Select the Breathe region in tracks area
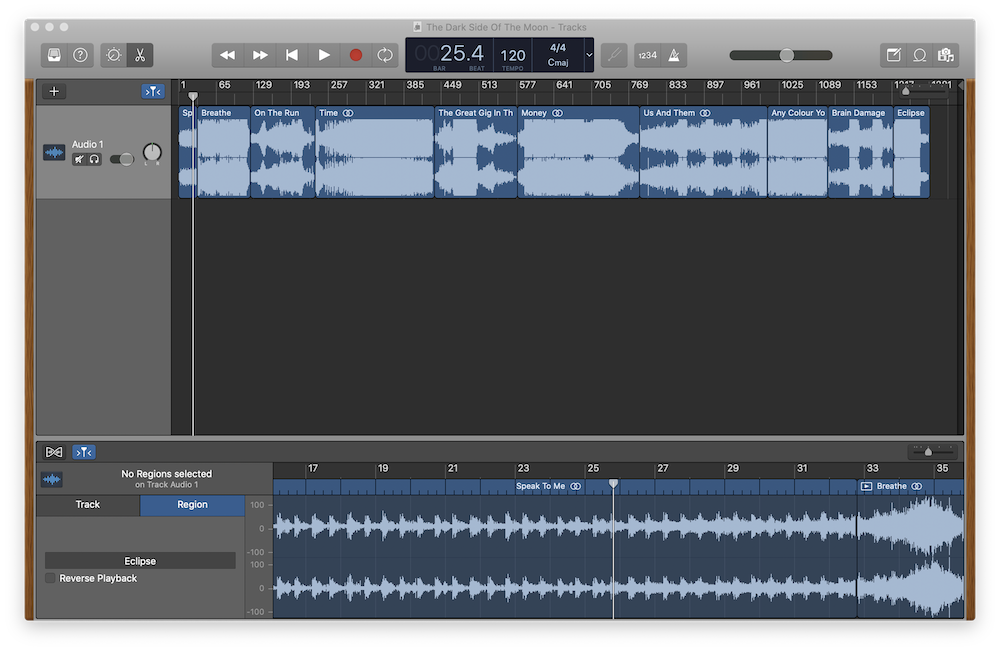This screenshot has width=1000, height=651. point(223,152)
